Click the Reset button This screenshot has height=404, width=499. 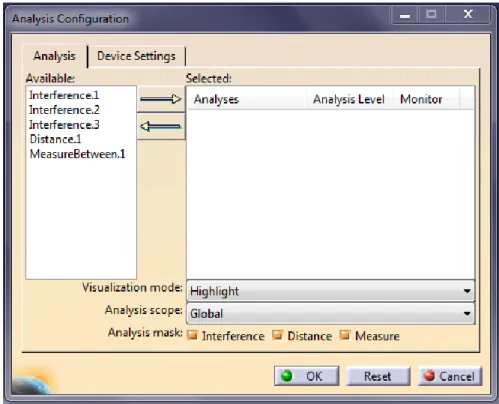378,376
